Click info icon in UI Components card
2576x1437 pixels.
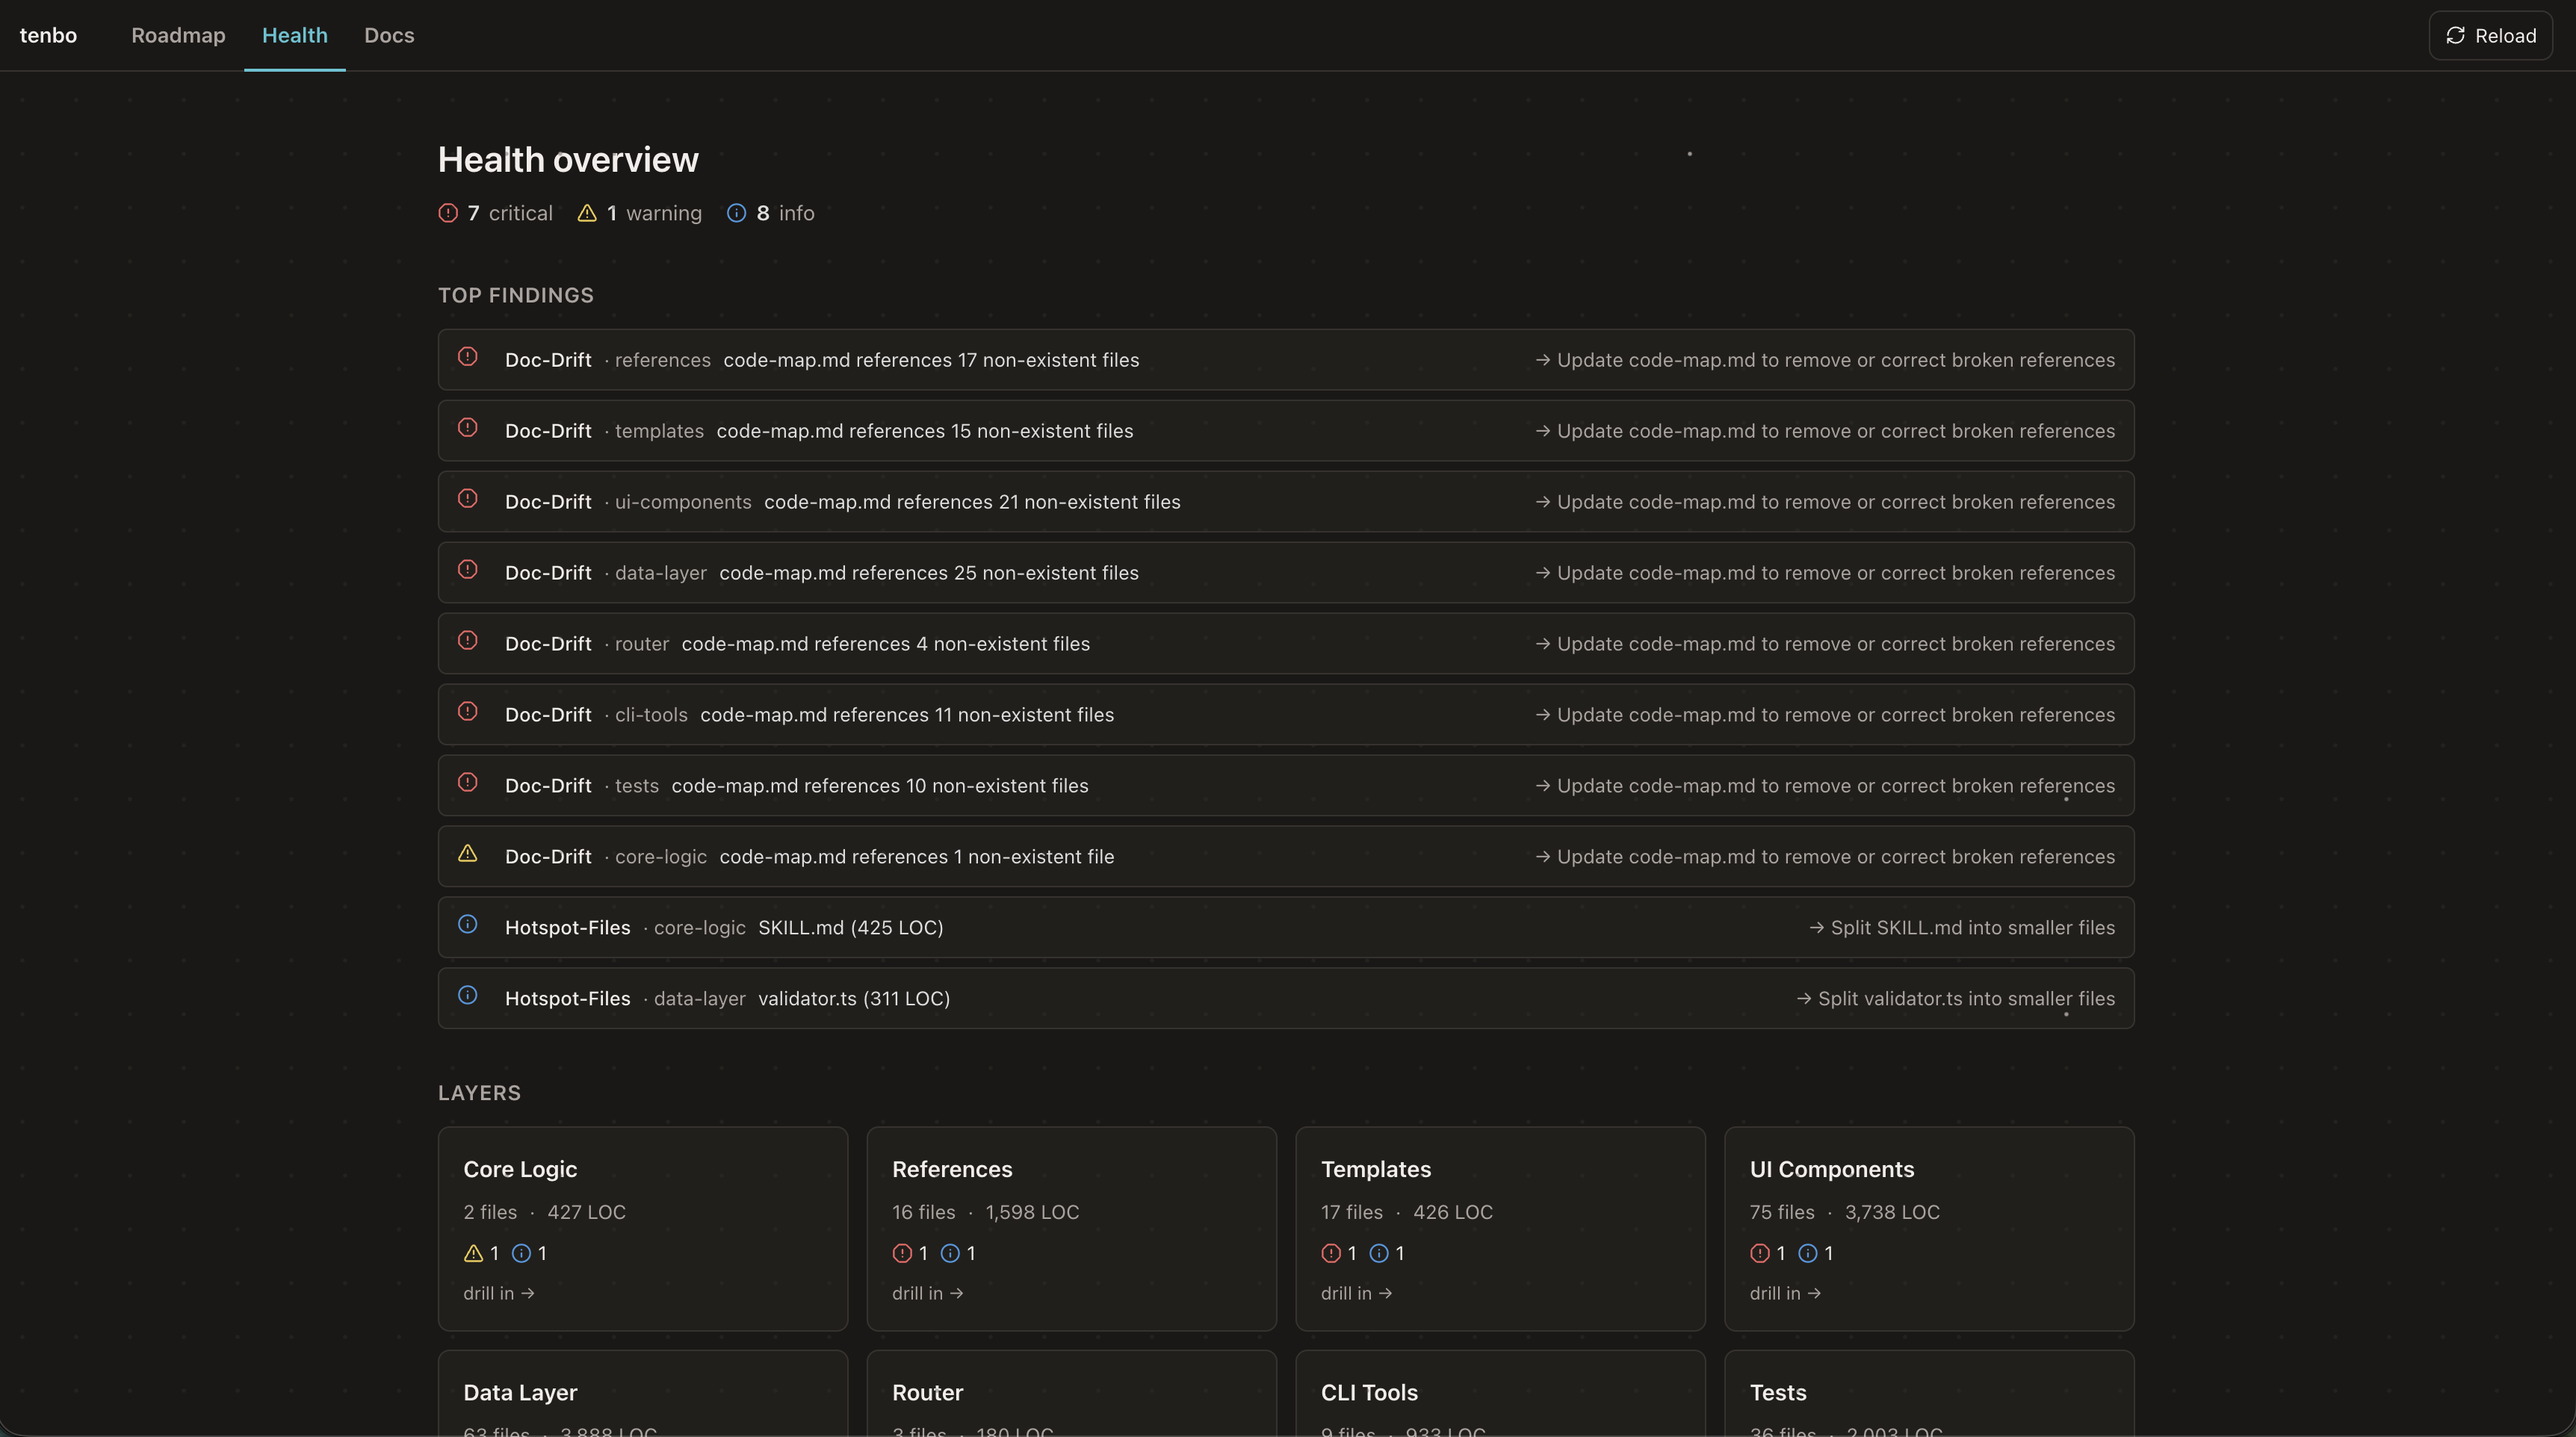(x=1808, y=1254)
